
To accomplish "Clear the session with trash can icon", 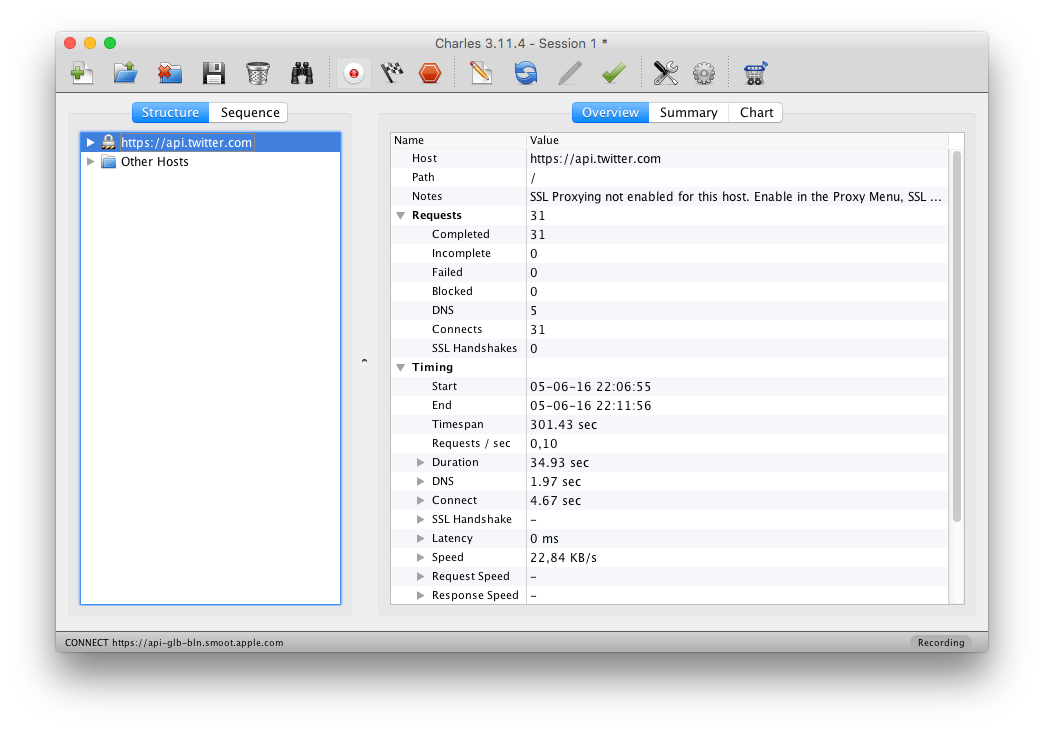I will pyautogui.click(x=257, y=73).
